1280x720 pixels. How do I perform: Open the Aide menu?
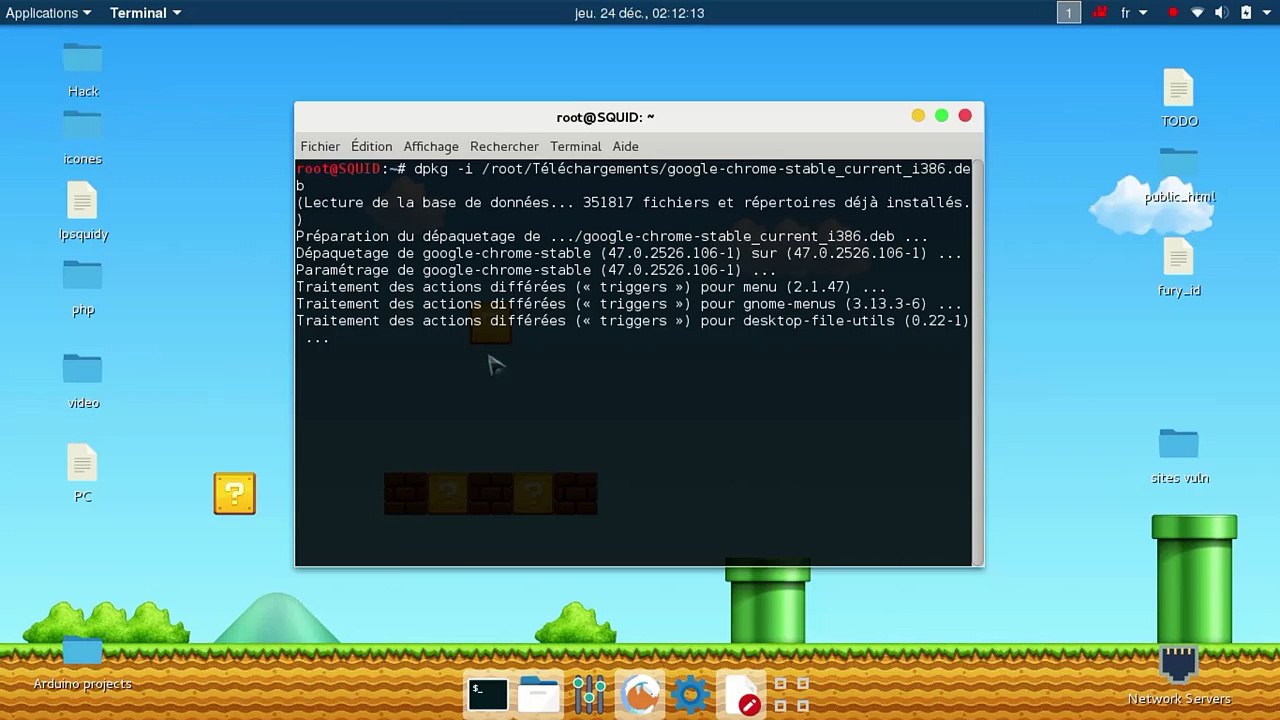(625, 146)
